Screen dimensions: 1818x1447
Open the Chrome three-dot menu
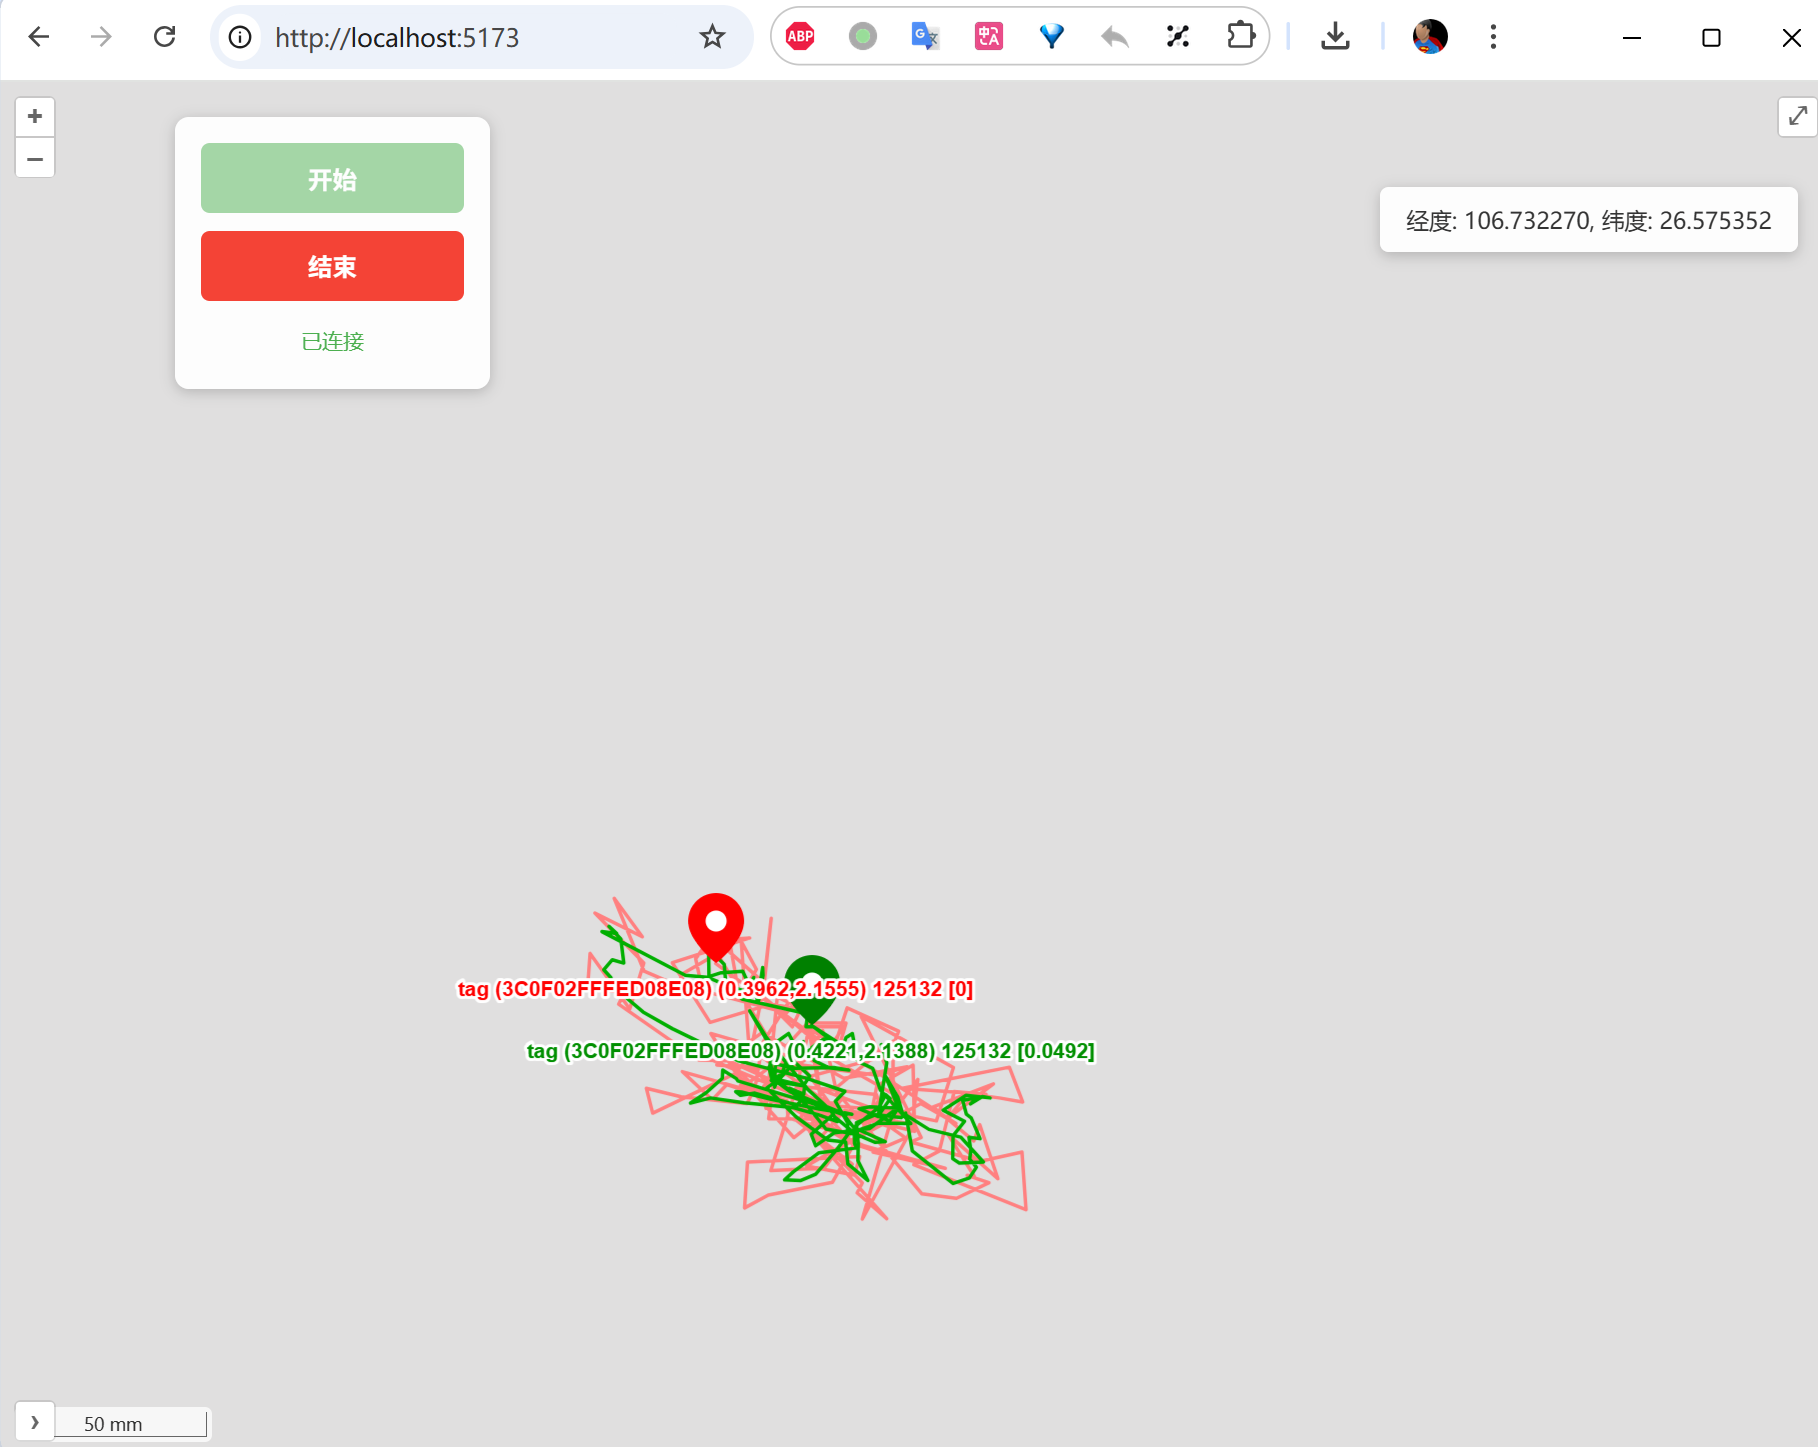[x=1493, y=37]
